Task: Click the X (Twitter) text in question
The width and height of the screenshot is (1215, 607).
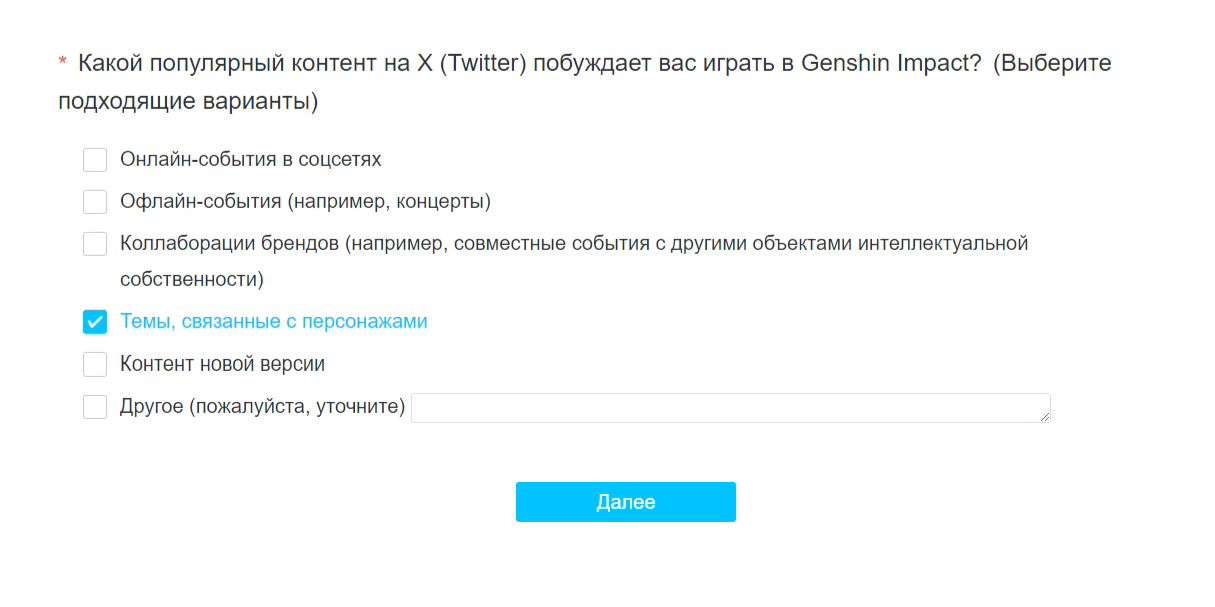Action: click(471, 64)
